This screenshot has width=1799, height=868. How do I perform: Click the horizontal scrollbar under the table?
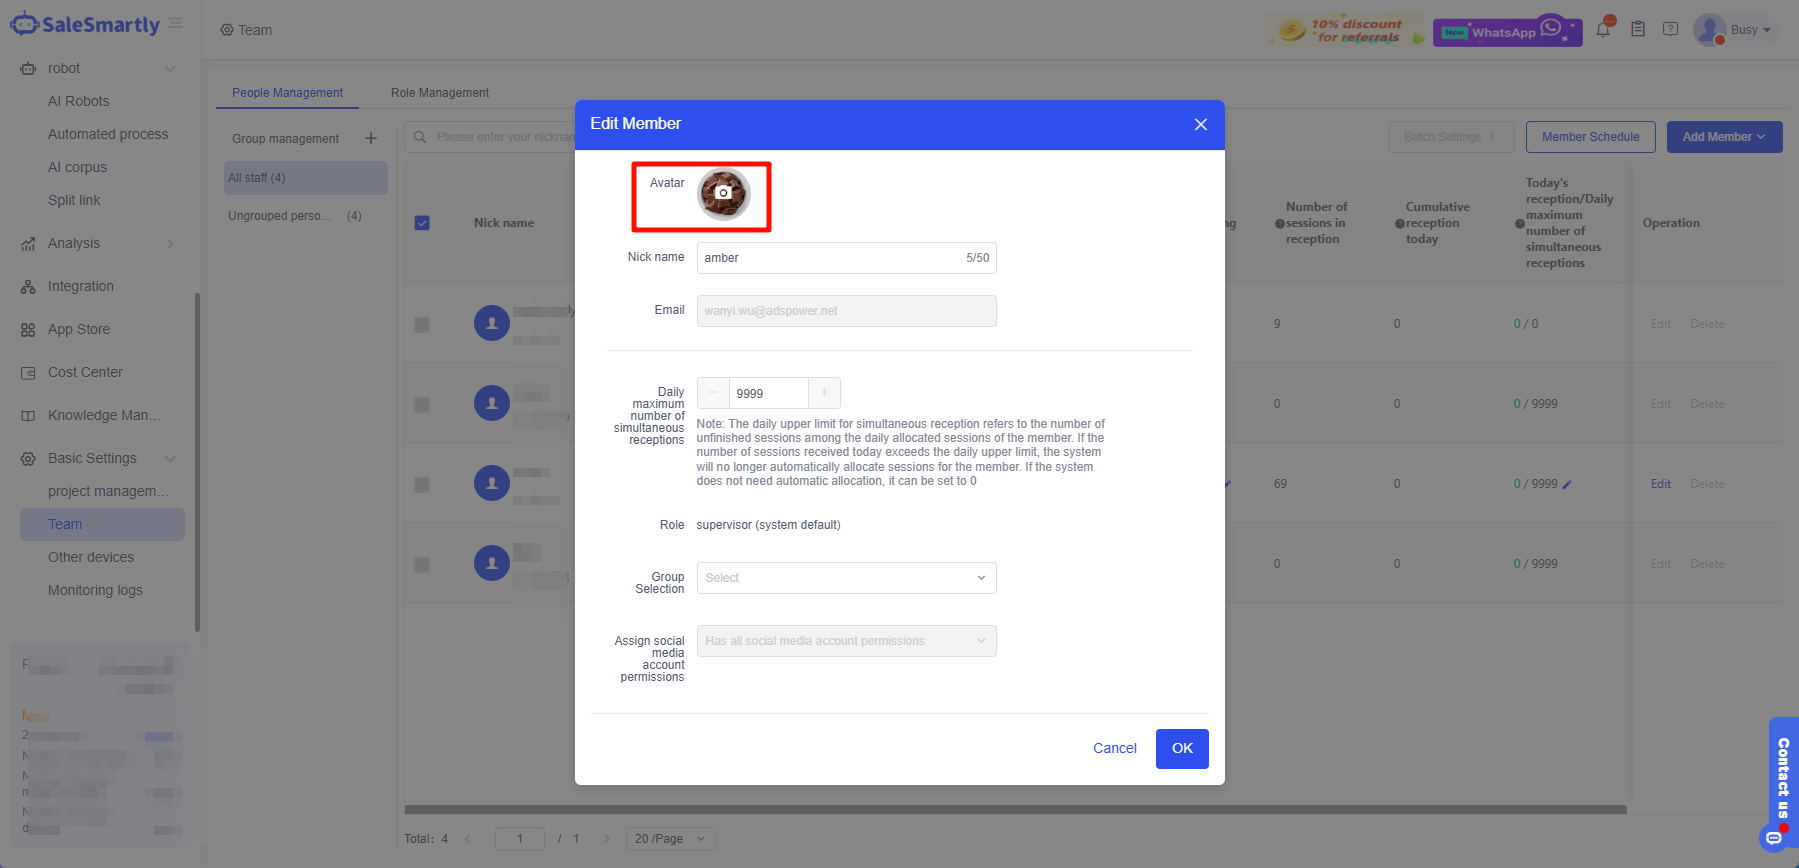tap(1015, 810)
